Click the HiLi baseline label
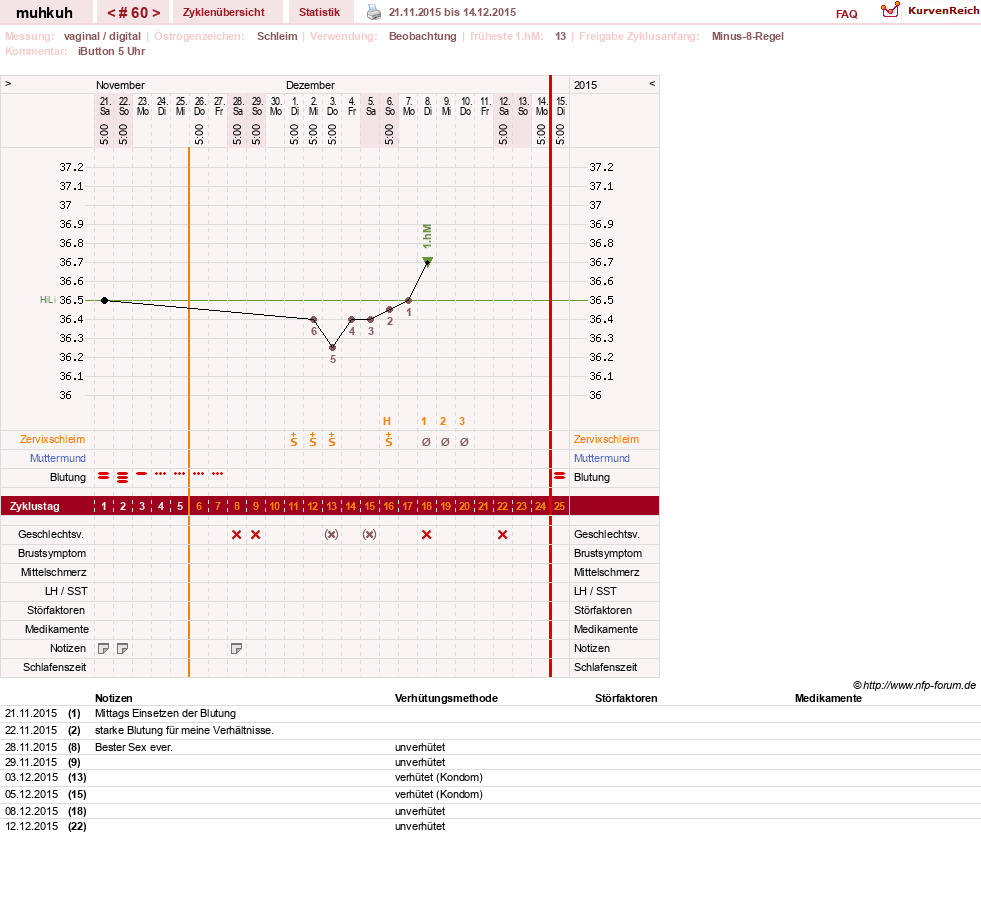This screenshot has height=917, width=981. (x=48, y=300)
